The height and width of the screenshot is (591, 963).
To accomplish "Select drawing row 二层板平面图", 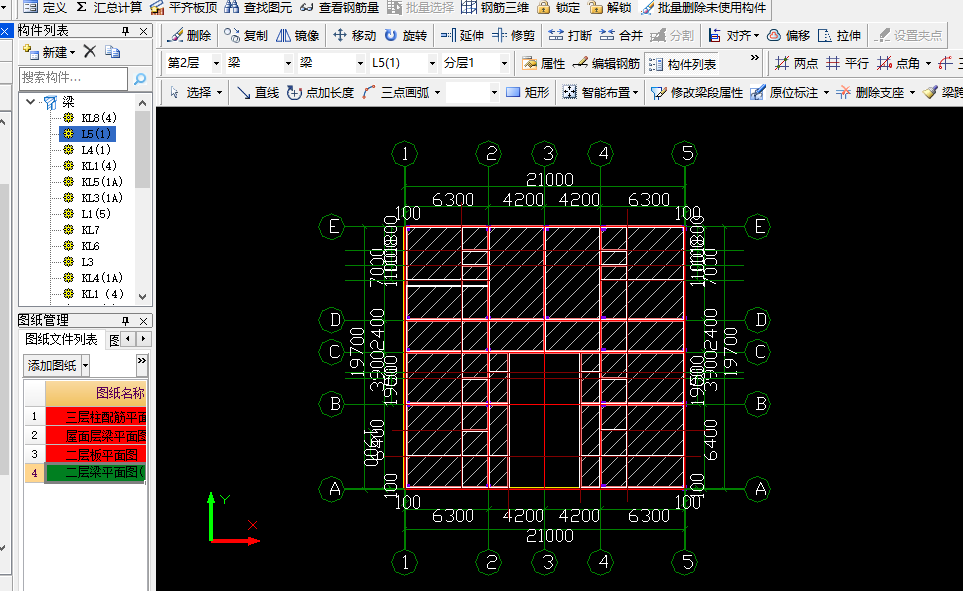I will [x=96, y=455].
